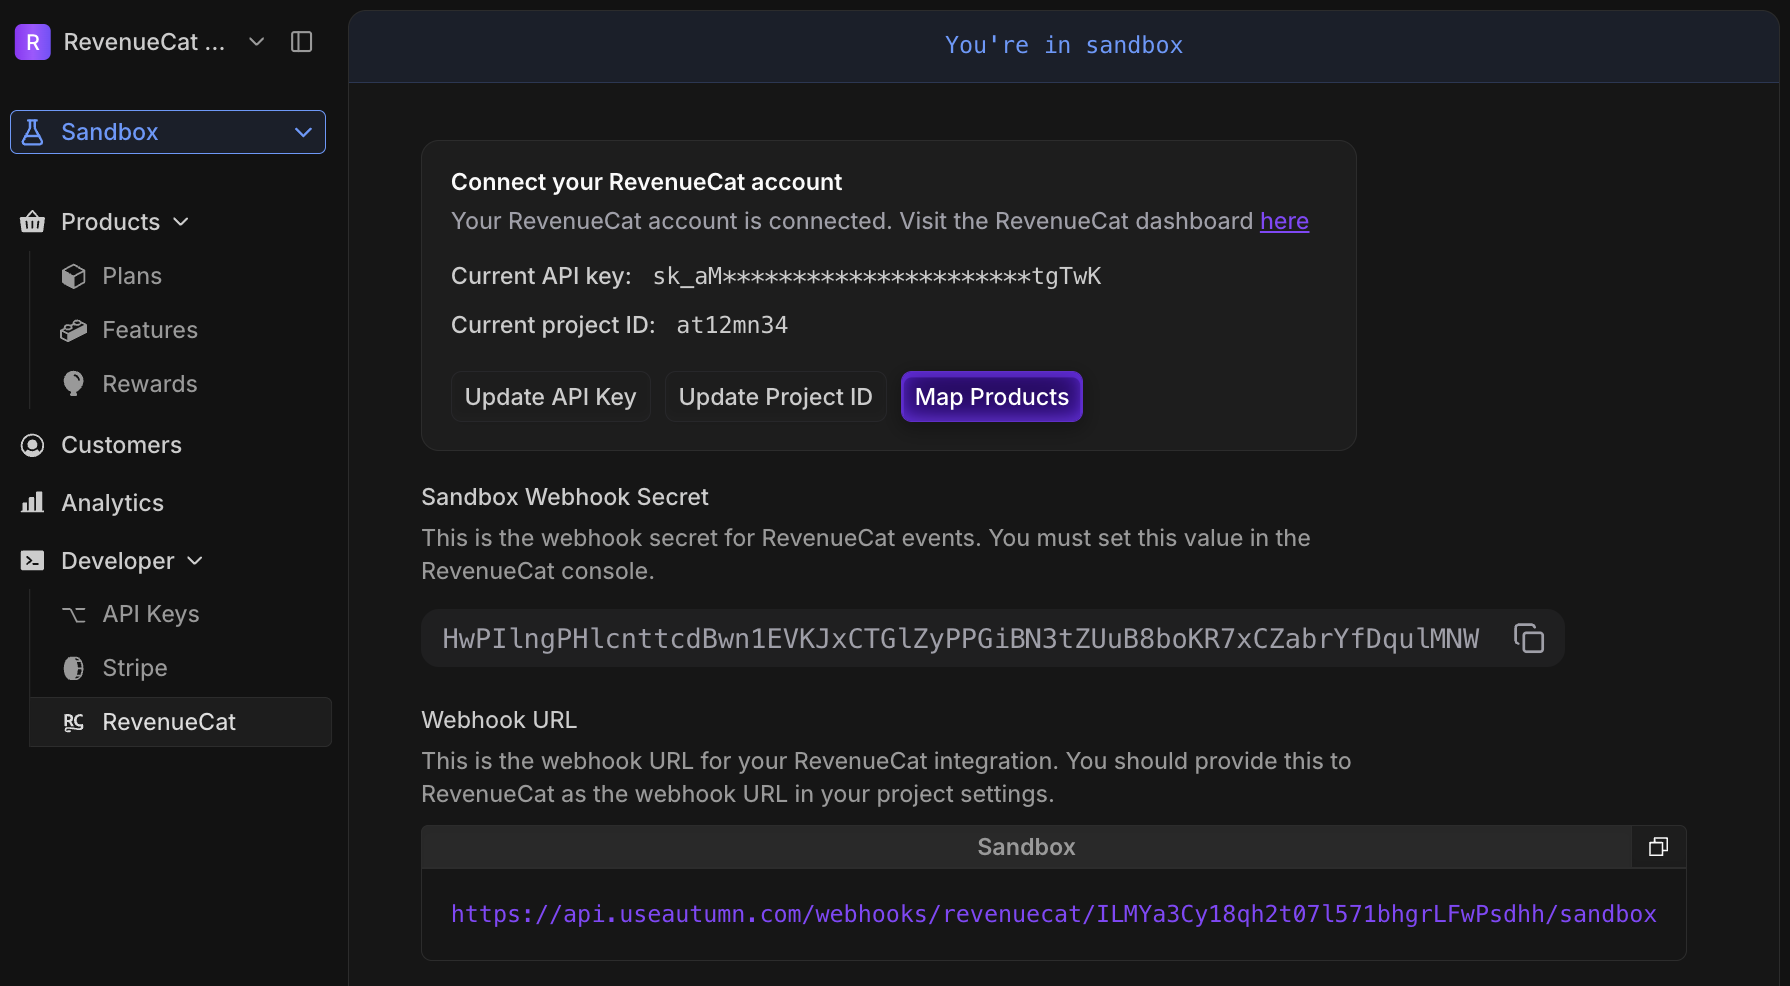Open Rewards using its lightbulb icon
1790x986 pixels.
pyautogui.click(x=74, y=383)
